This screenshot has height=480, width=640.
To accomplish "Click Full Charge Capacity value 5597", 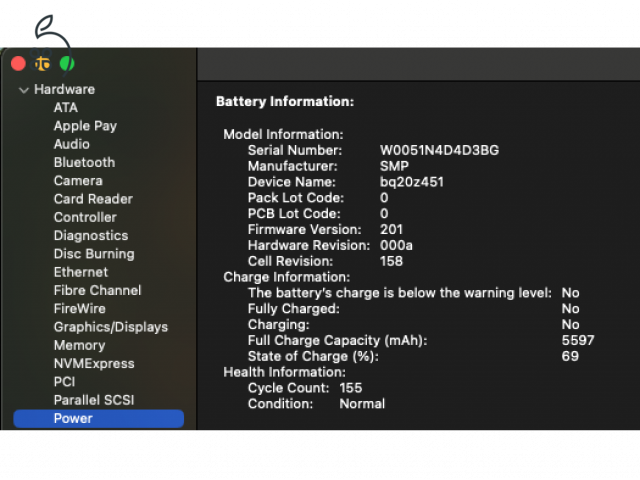I will pyautogui.click(x=578, y=340).
